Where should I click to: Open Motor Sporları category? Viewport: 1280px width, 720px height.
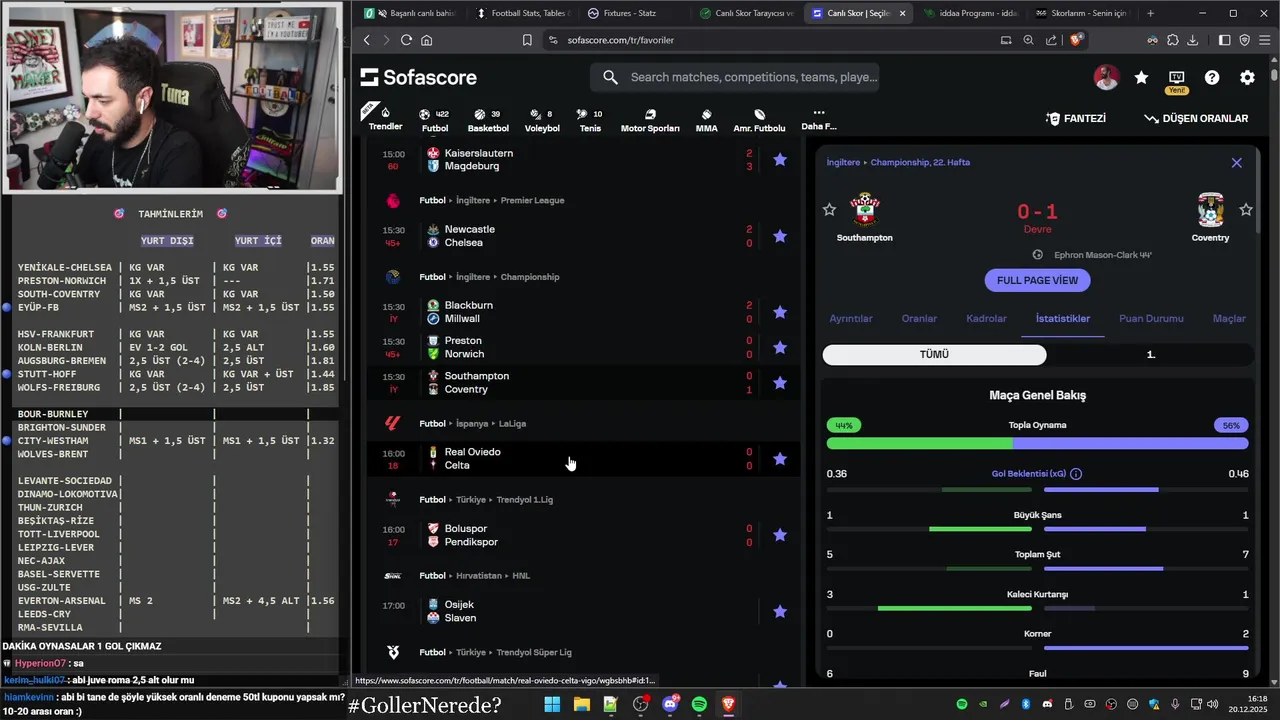(x=650, y=120)
